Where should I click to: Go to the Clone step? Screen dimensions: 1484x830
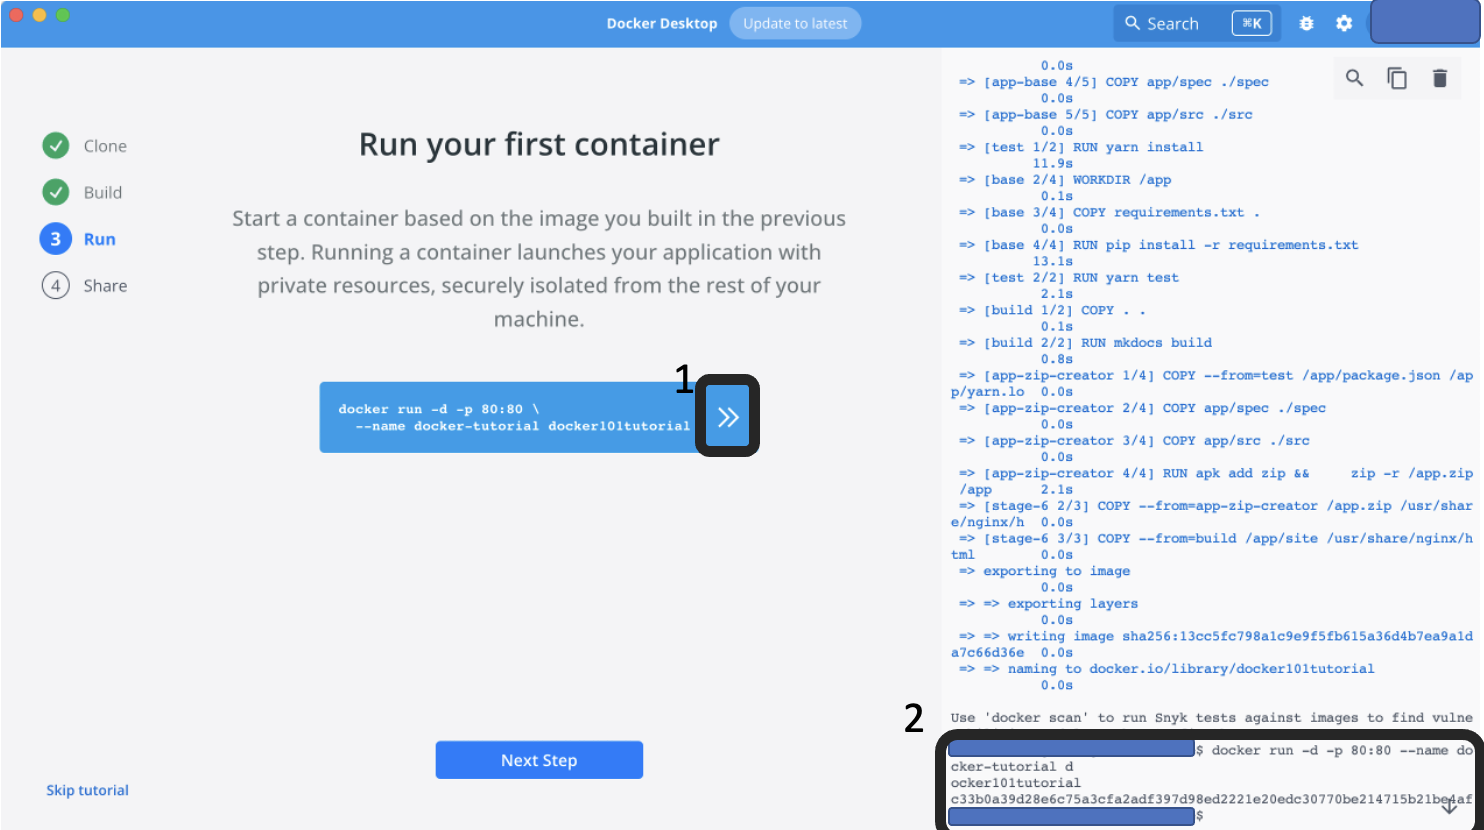[105, 146]
